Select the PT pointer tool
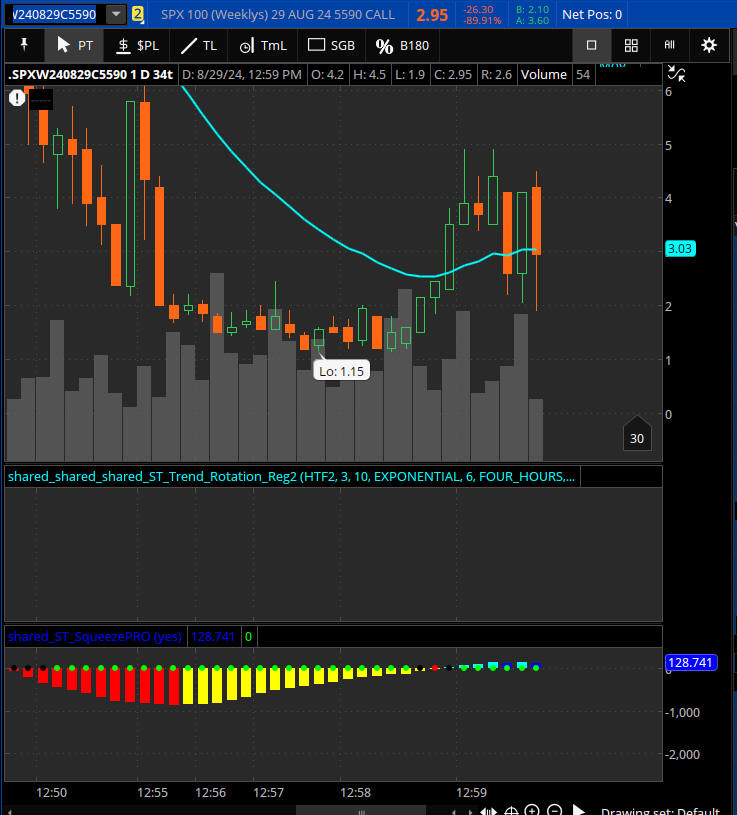Viewport: 737px width, 815px height. pos(74,45)
